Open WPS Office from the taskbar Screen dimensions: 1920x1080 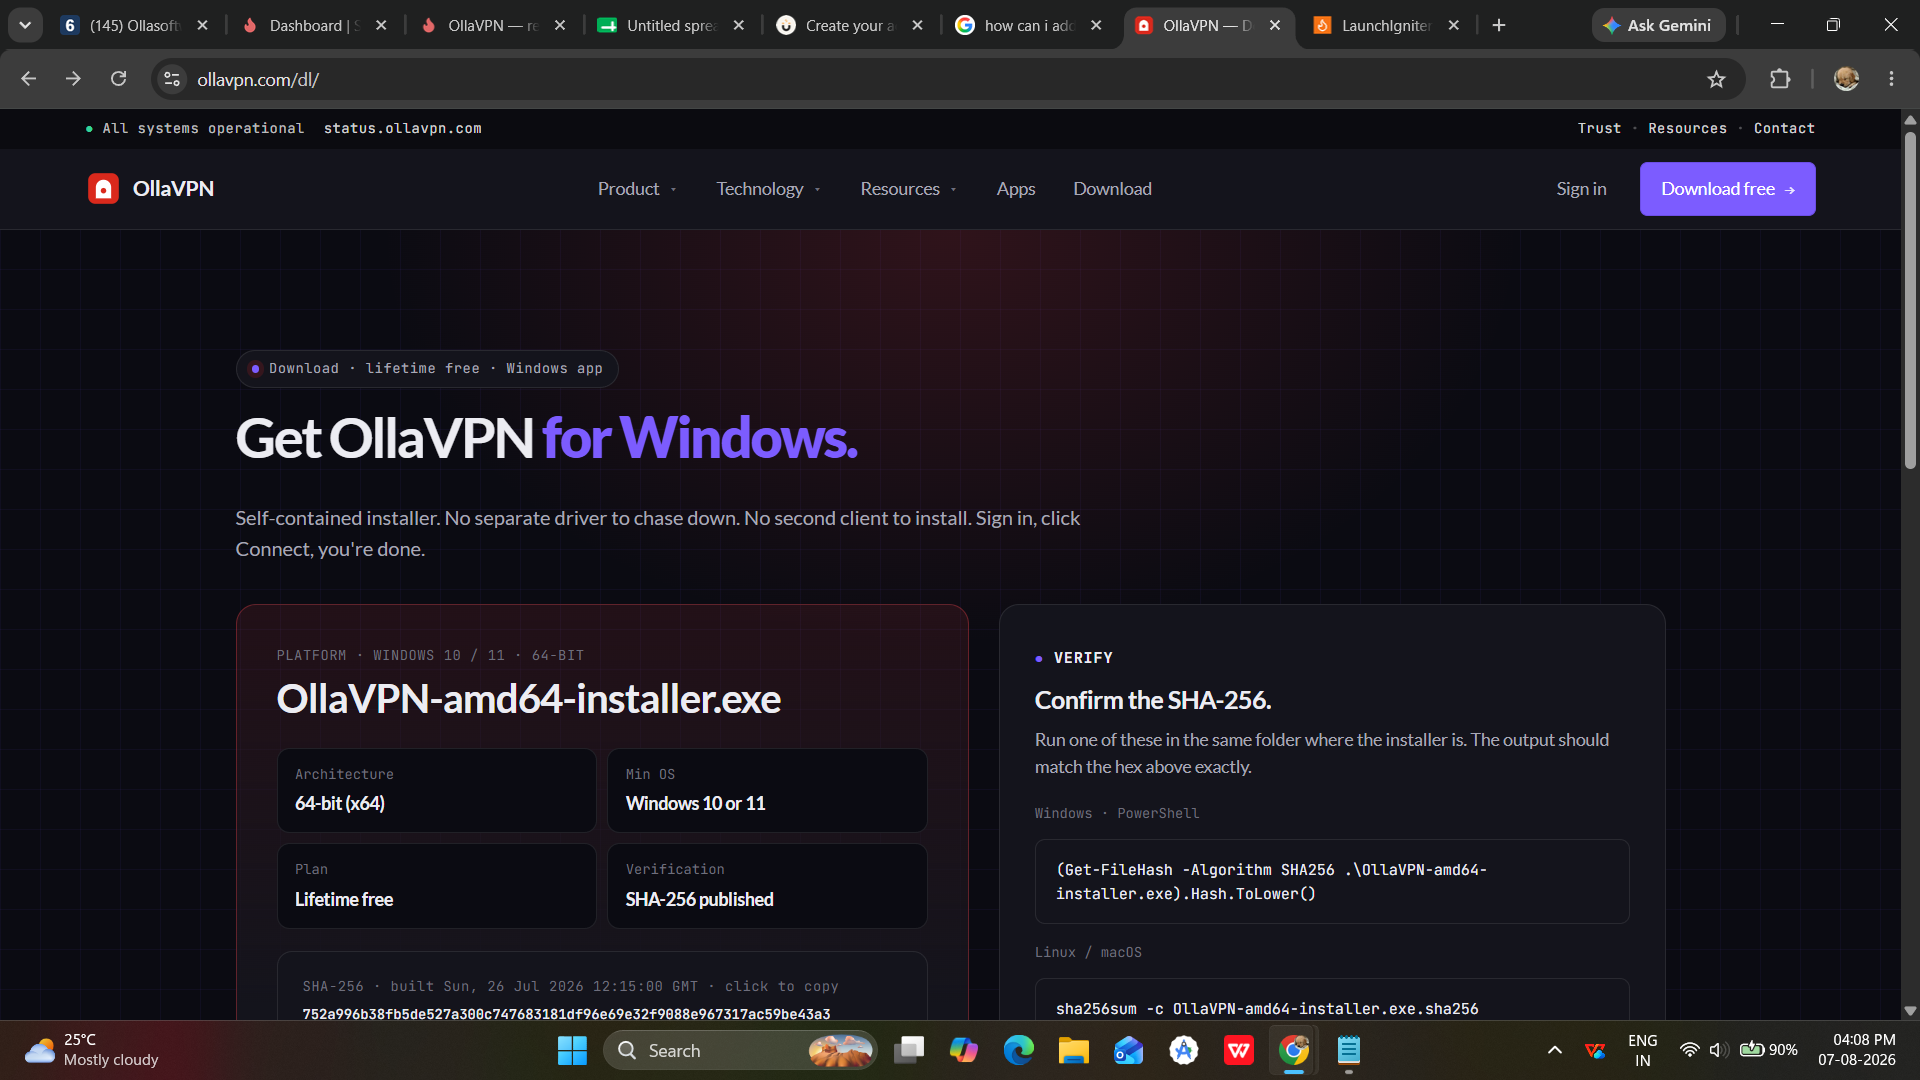coord(1239,1050)
